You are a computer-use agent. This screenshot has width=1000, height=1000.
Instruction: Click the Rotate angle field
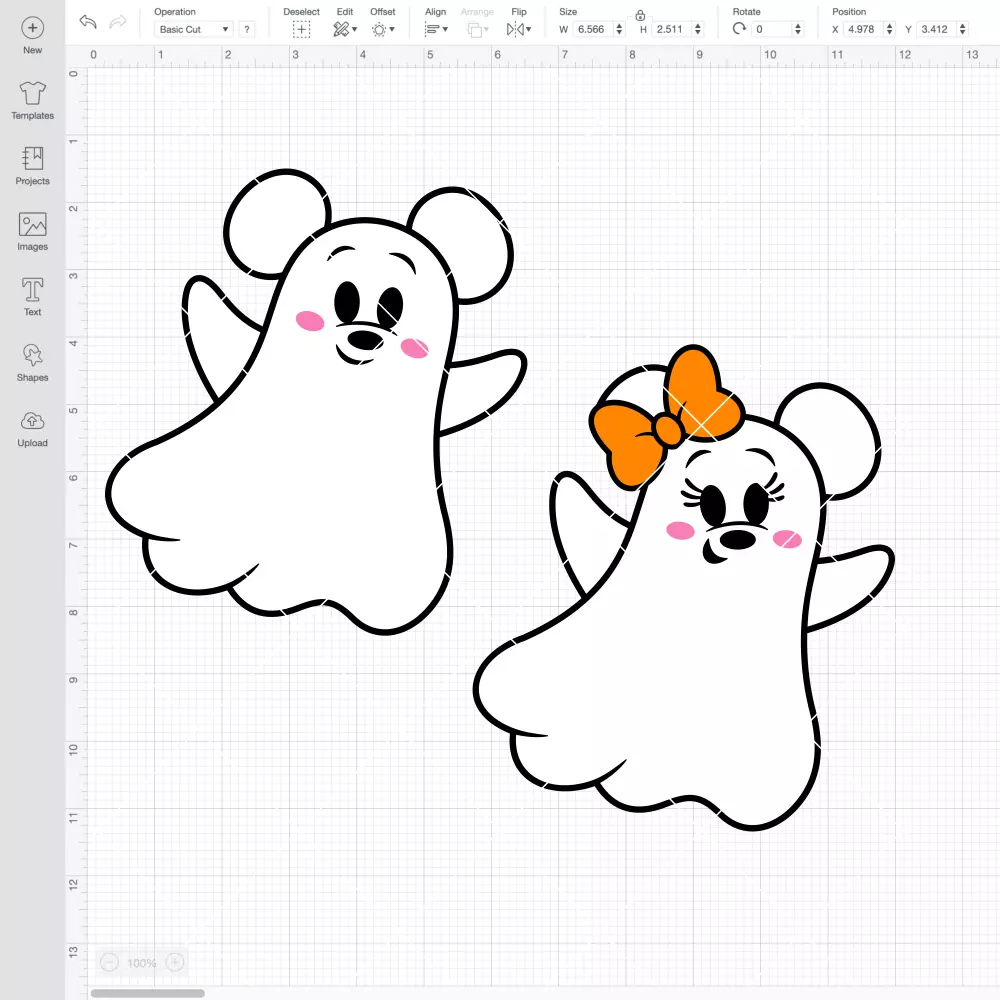coord(771,29)
